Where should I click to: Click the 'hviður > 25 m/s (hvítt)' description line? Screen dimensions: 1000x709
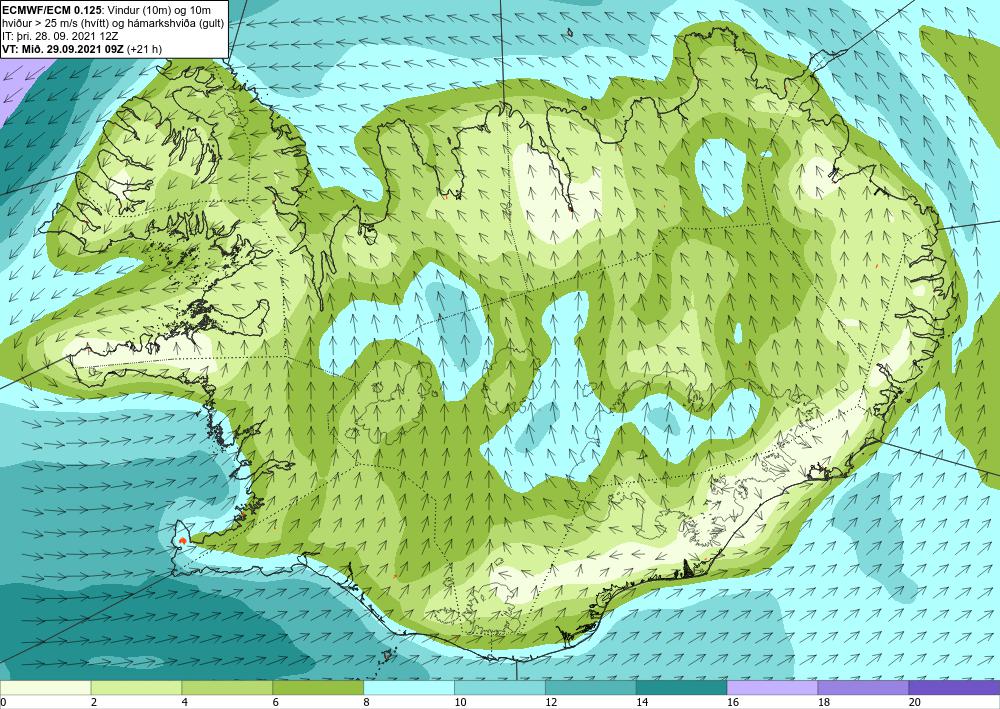pyautogui.click(x=53, y=23)
